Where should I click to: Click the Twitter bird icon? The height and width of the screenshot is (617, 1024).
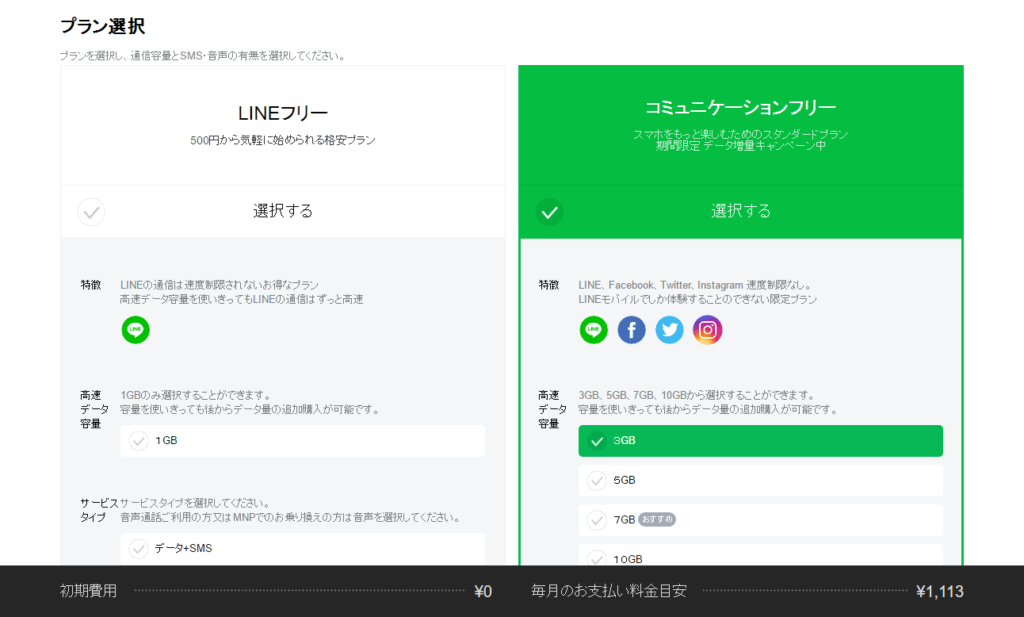669,330
